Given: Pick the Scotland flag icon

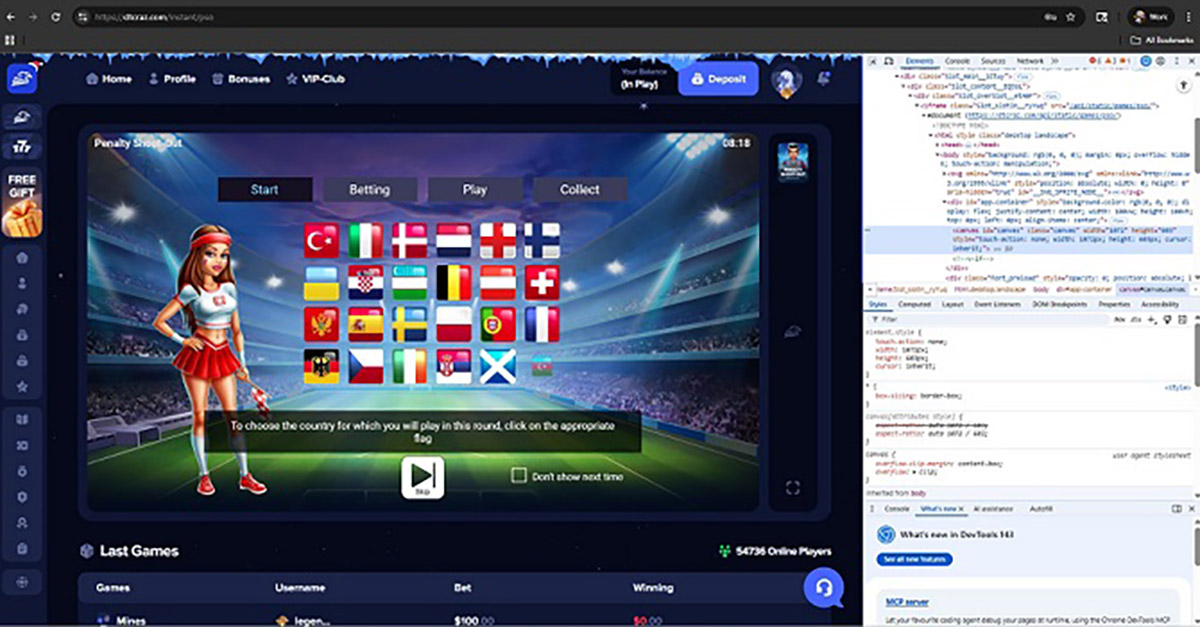Looking at the screenshot, I should (x=498, y=366).
